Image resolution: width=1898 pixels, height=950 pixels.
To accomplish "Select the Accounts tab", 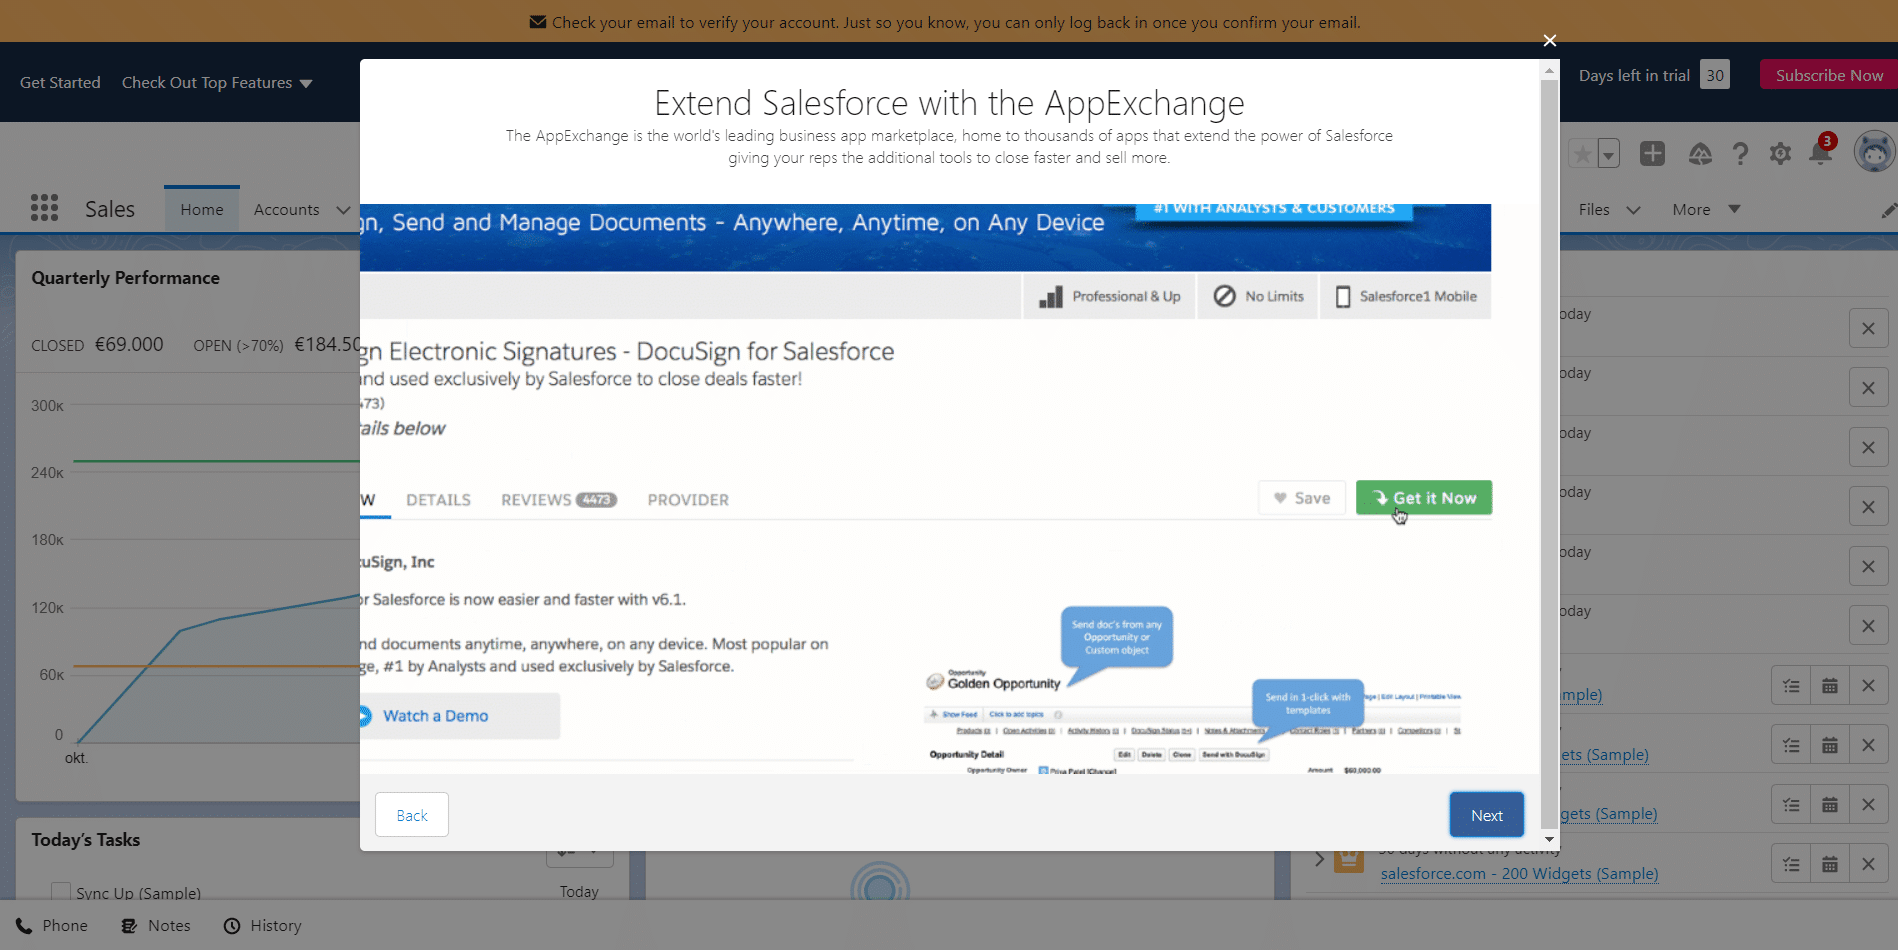I will point(287,210).
